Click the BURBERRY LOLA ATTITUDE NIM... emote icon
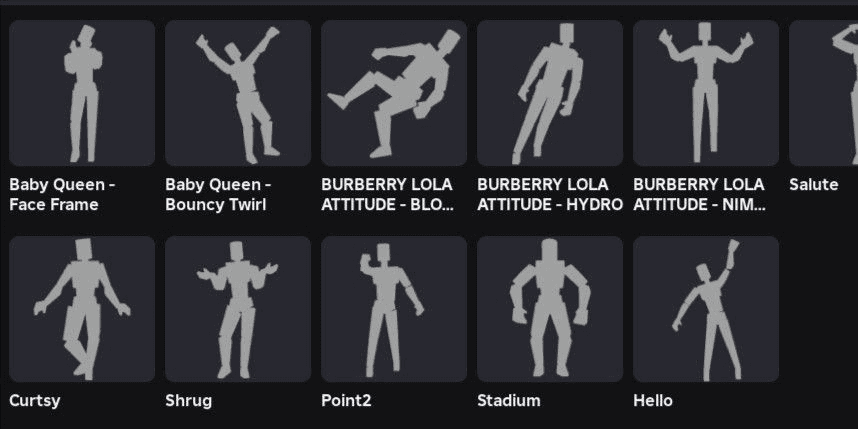 tap(706, 93)
